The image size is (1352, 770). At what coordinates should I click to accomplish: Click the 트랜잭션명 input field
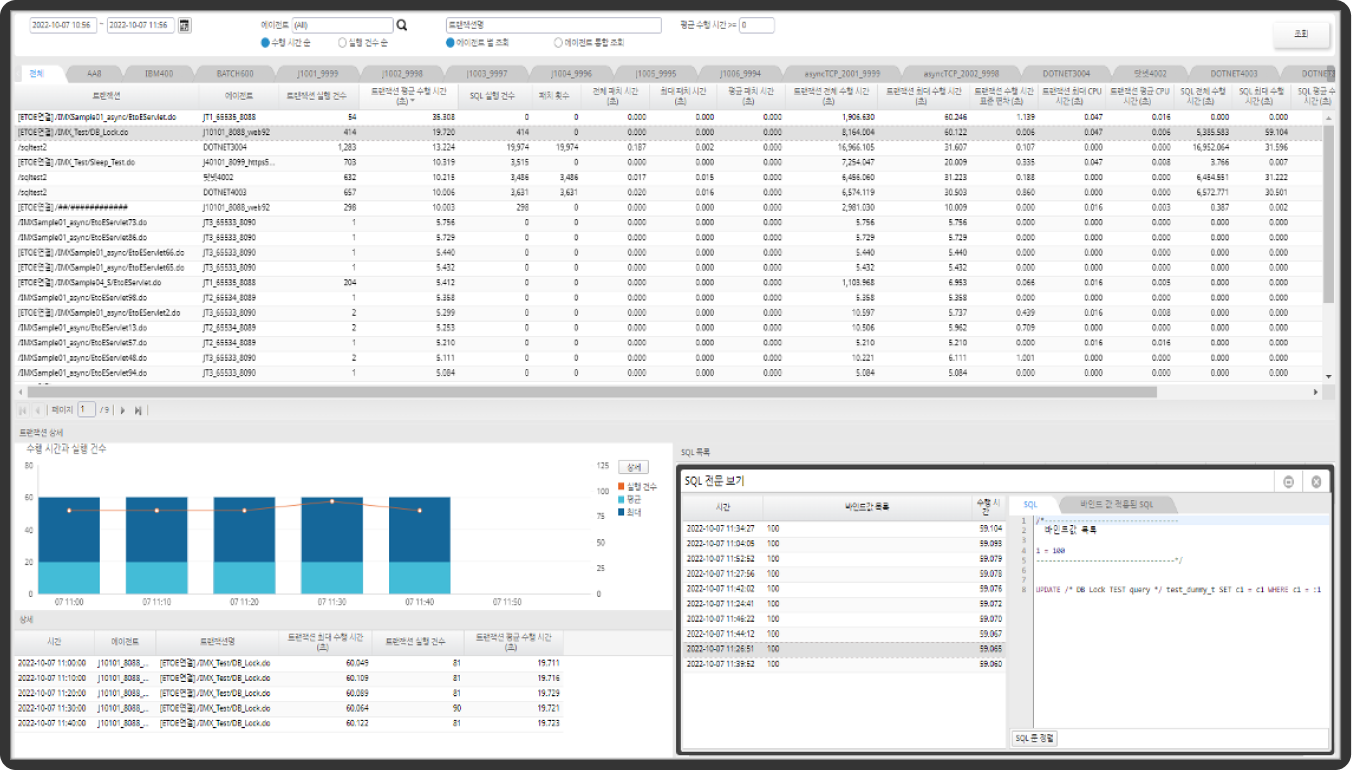[x=553, y=25]
